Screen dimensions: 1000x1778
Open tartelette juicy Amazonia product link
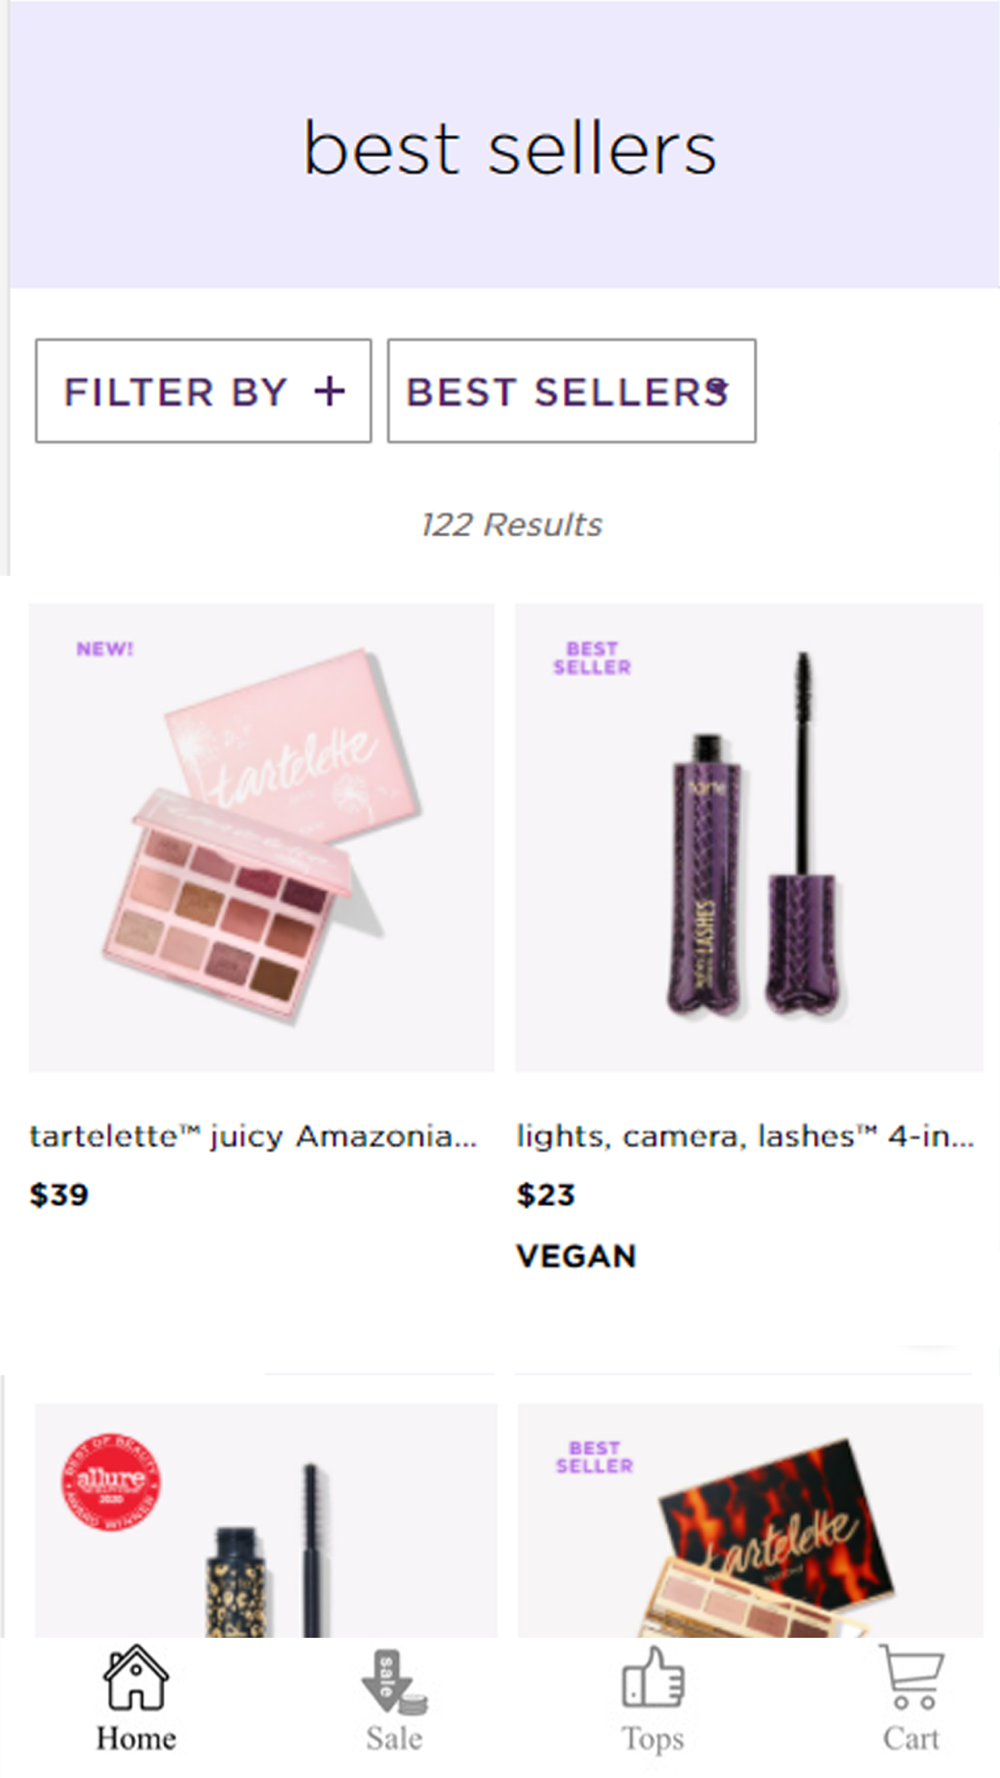(253, 1137)
